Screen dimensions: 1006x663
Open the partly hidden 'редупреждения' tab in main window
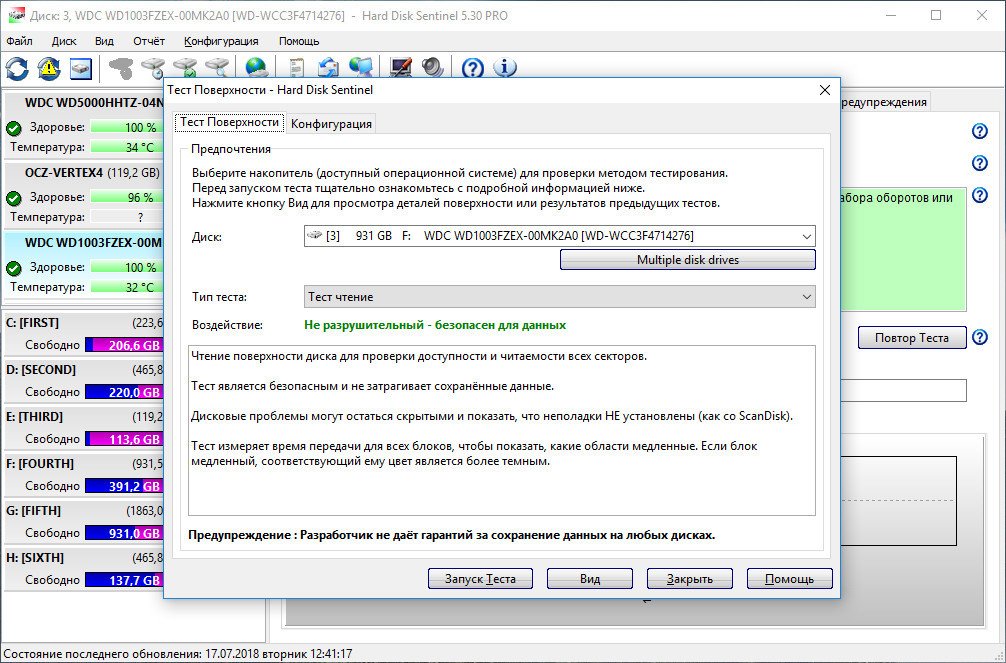coord(884,102)
